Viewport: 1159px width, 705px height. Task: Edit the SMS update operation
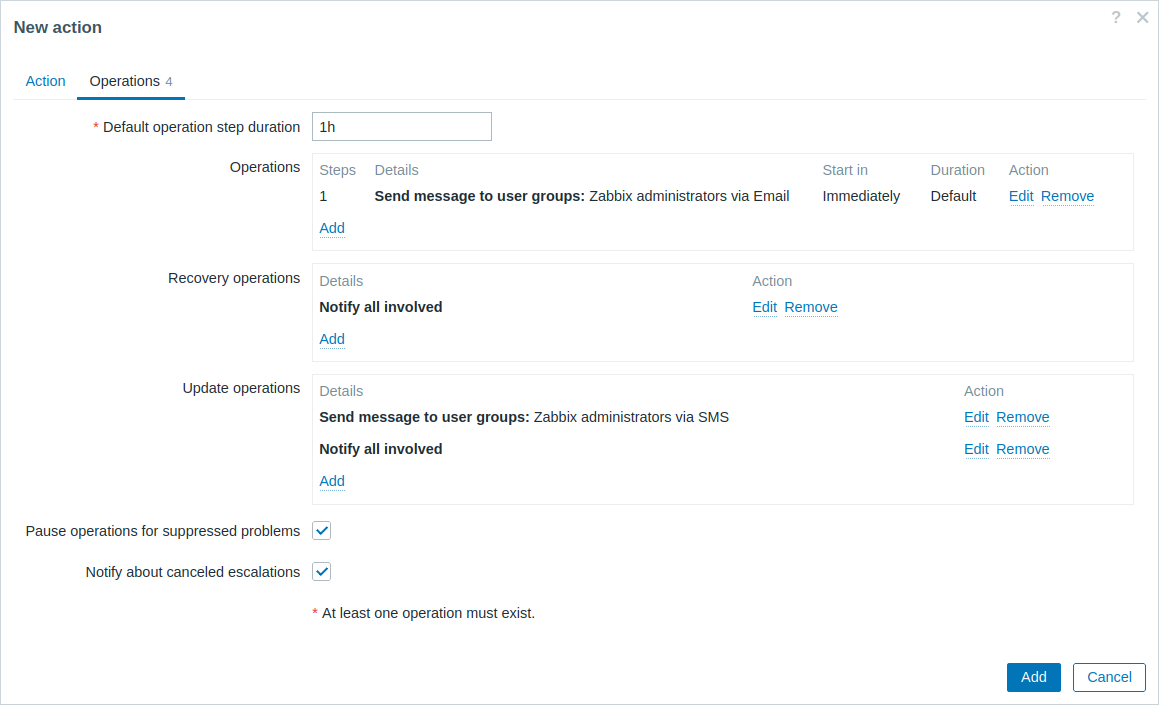[976, 417]
